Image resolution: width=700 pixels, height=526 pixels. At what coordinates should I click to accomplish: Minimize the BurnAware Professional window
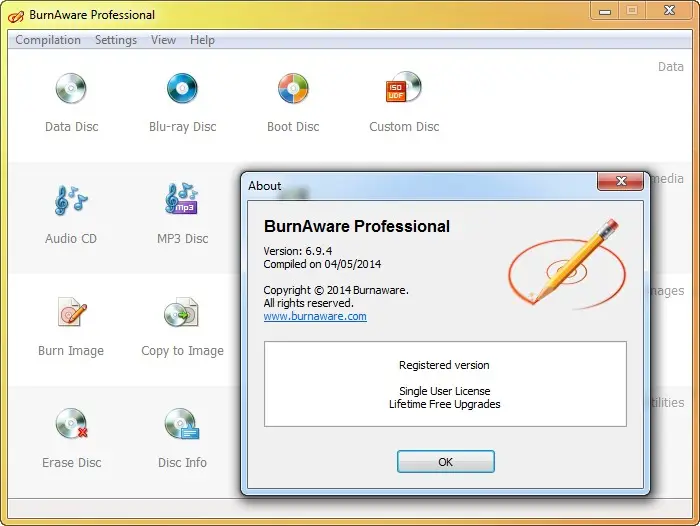click(605, 11)
